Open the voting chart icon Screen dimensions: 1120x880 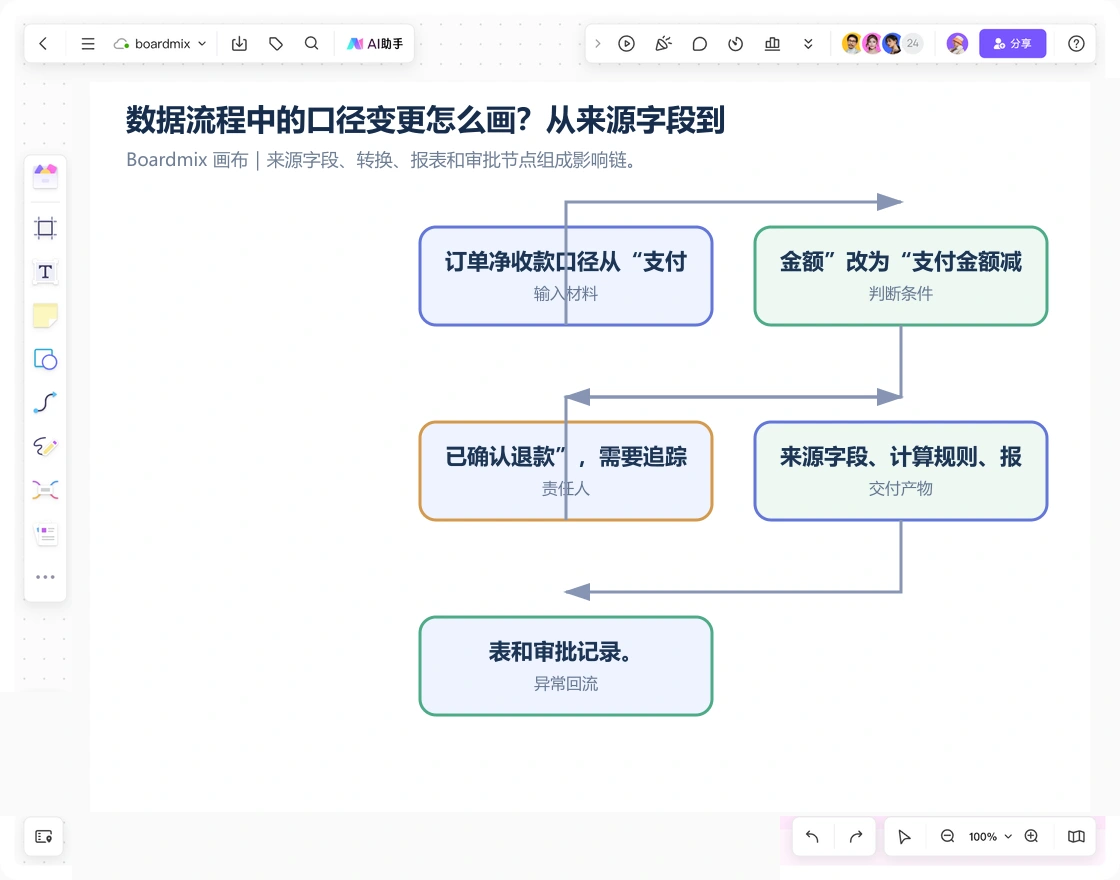tap(772, 44)
